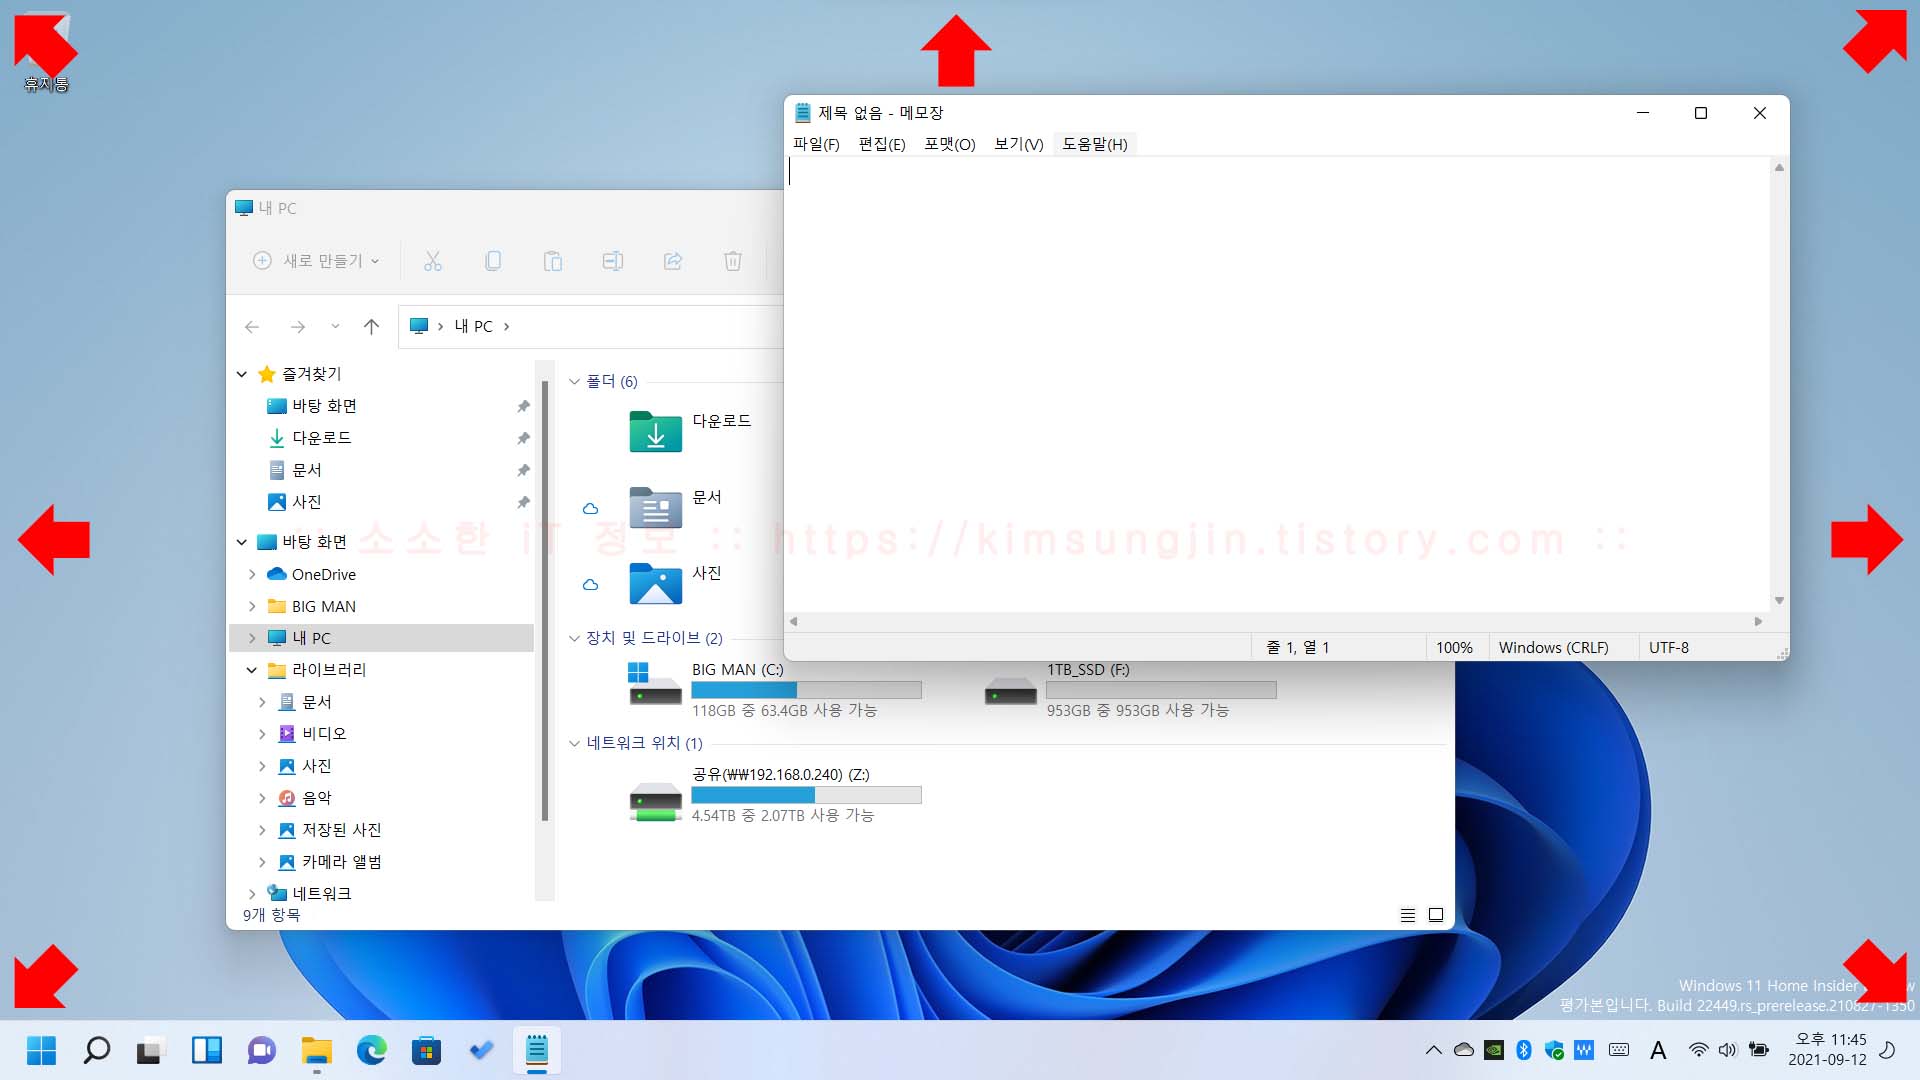Select 내 PC in the navigation tree
The width and height of the screenshot is (1920, 1080).
(x=312, y=638)
